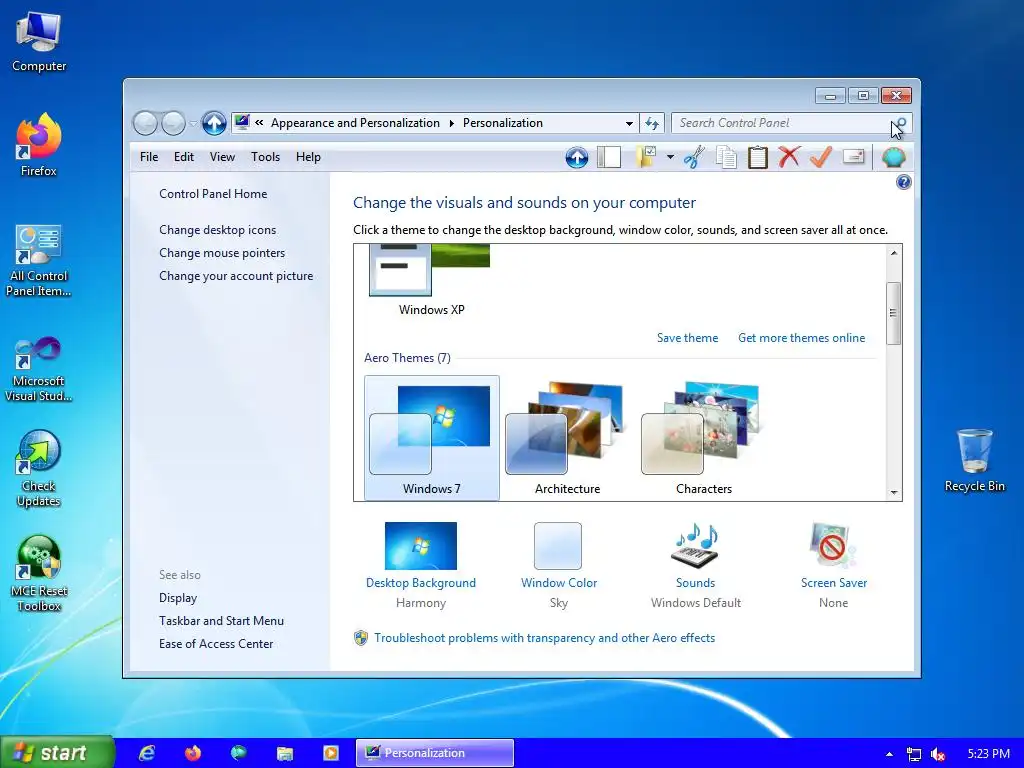Click the blue Up icon in the toolbar
This screenshot has height=768, width=1024.
point(577,157)
